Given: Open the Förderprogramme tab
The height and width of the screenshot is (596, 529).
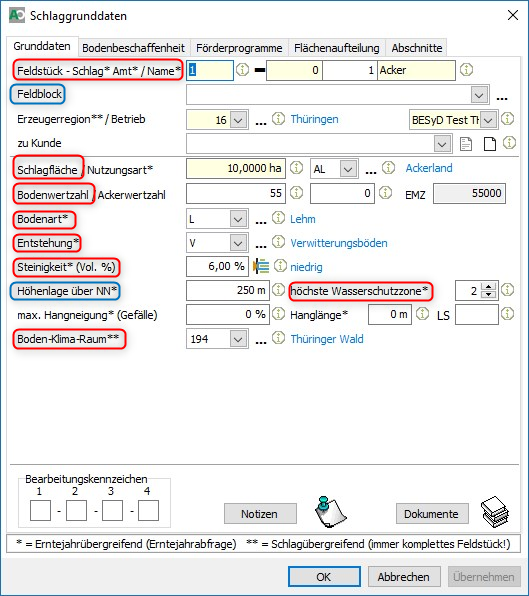Looking at the screenshot, I should point(239,48).
